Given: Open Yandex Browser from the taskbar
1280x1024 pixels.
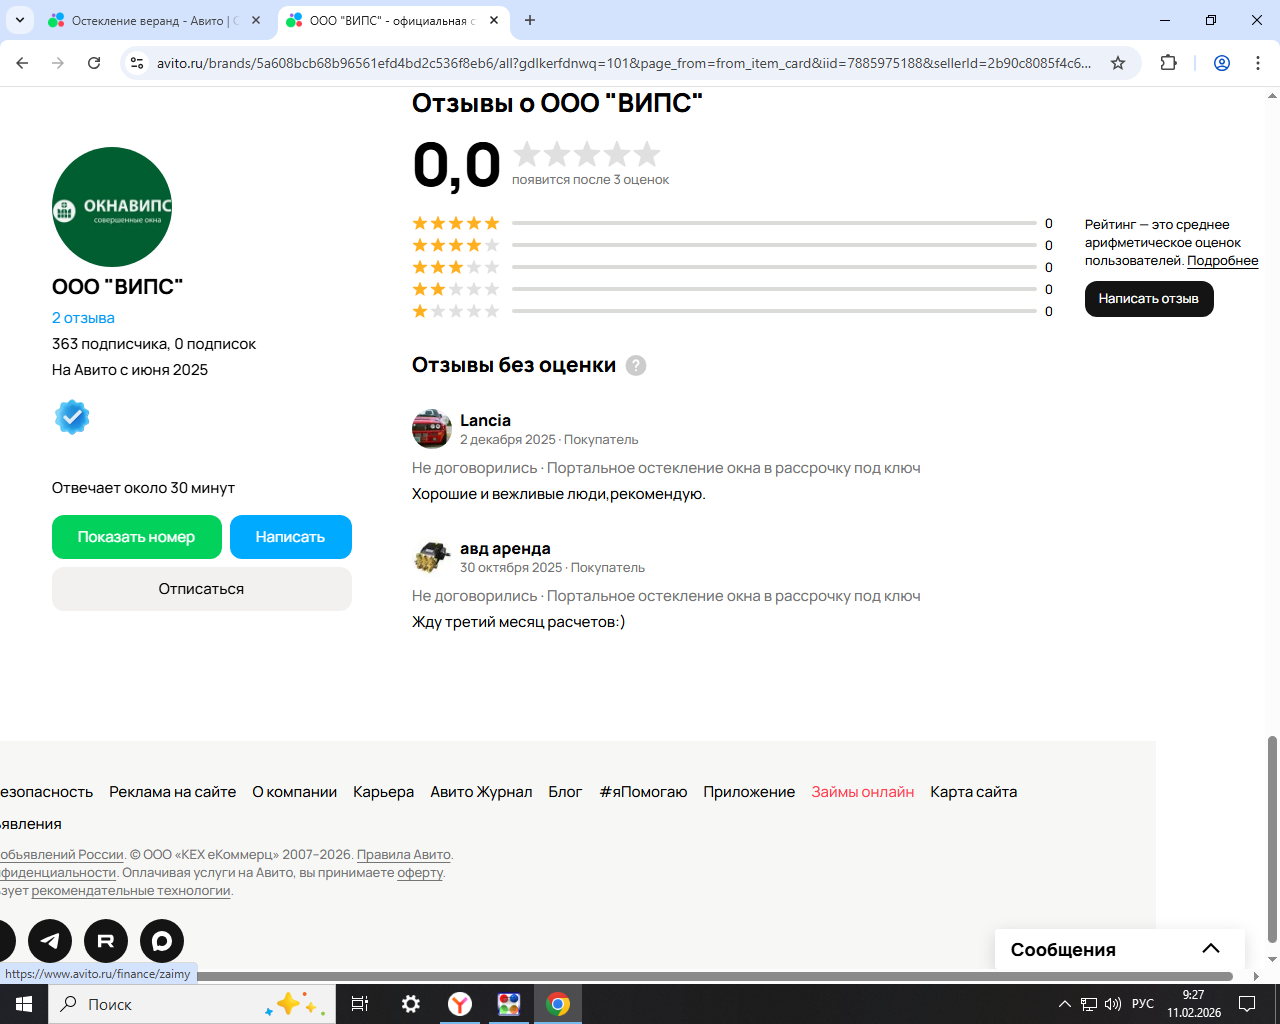Looking at the screenshot, I should (460, 1004).
